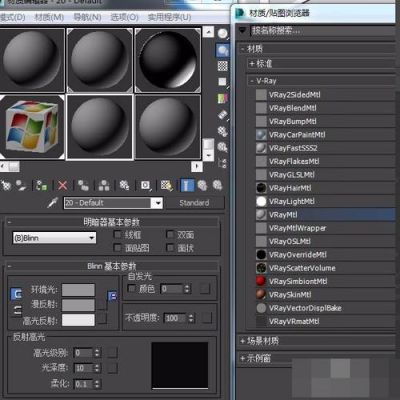Viewport: 400px width, 400px height.
Task: Open Material/Map Navigator icon
Action: click(x=223, y=163)
